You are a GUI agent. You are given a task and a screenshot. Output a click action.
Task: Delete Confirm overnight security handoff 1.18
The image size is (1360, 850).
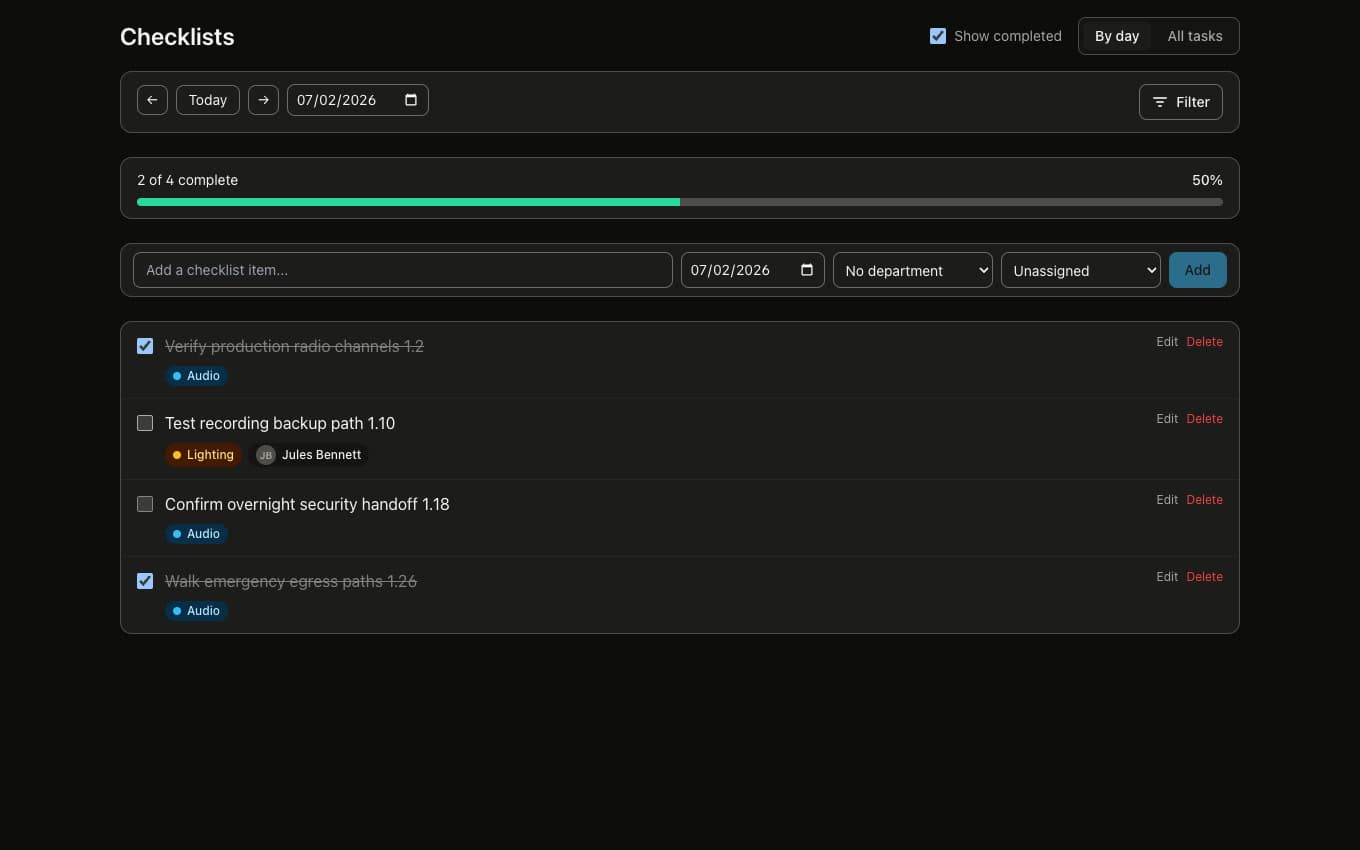pyautogui.click(x=1204, y=500)
